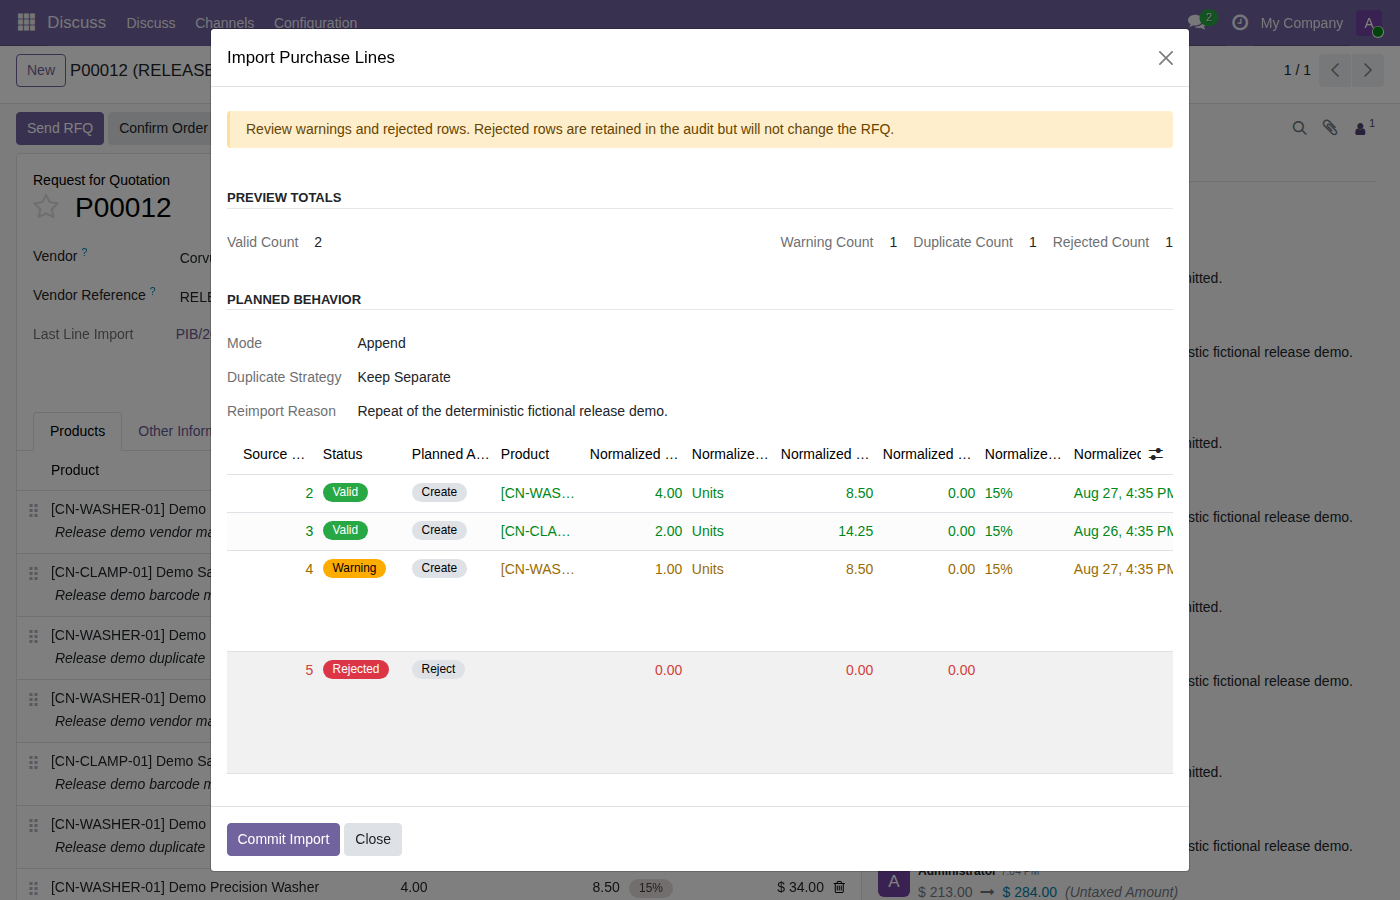Switch to the Products tab
The height and width of the screenshot is (900, 1400).
pyautogui.click(x=77, y=431)
